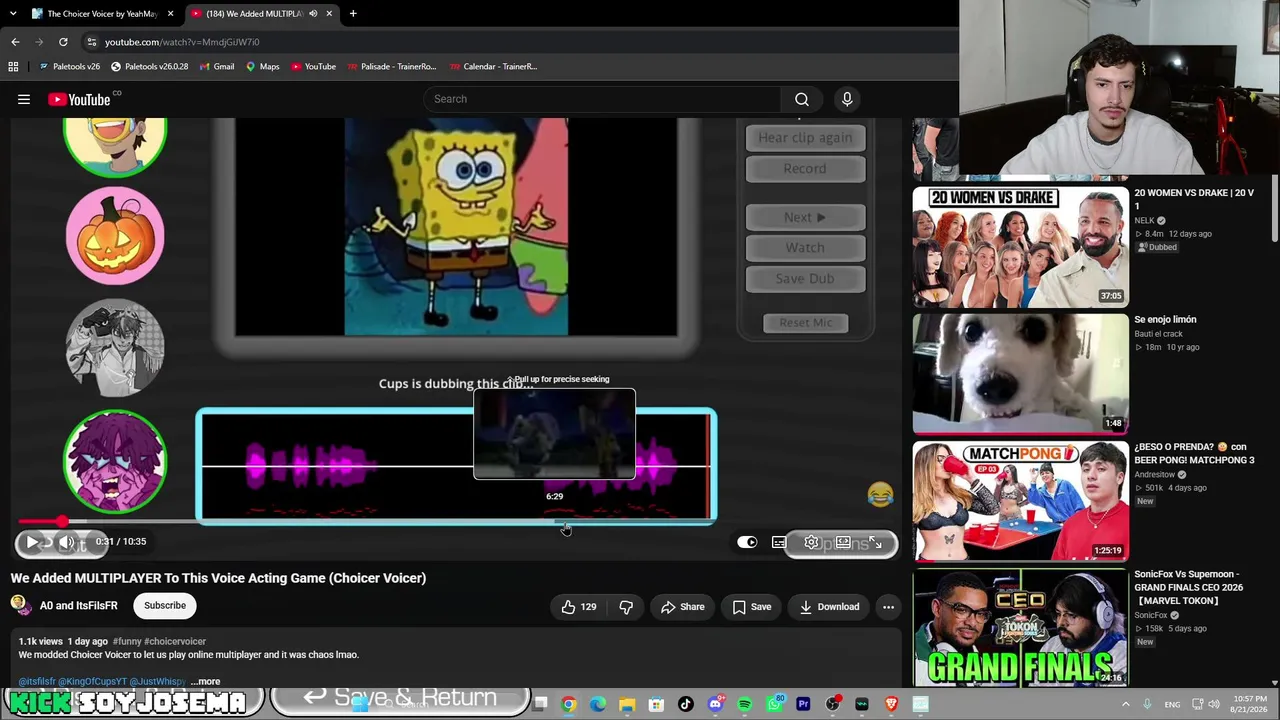
Task: Launch Microsoft Edge from the taskbar
Action: pyautogui.click(x=598, y=704)
